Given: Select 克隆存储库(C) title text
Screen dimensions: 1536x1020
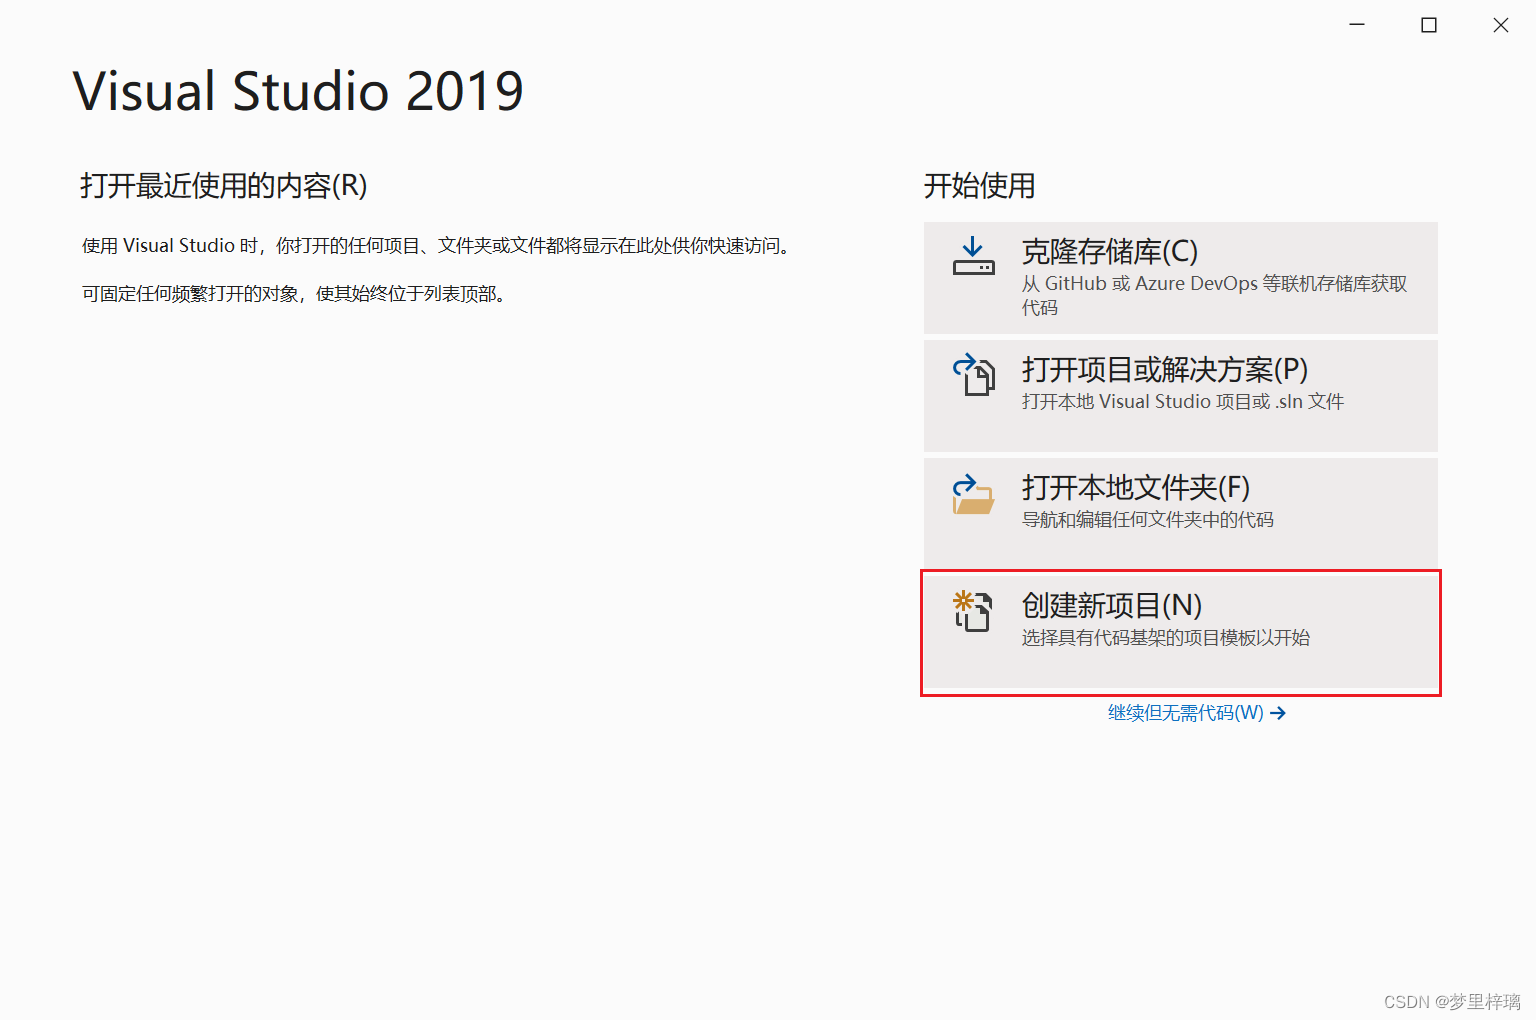Looking at the screenshot, I should tap(1109, 251).
